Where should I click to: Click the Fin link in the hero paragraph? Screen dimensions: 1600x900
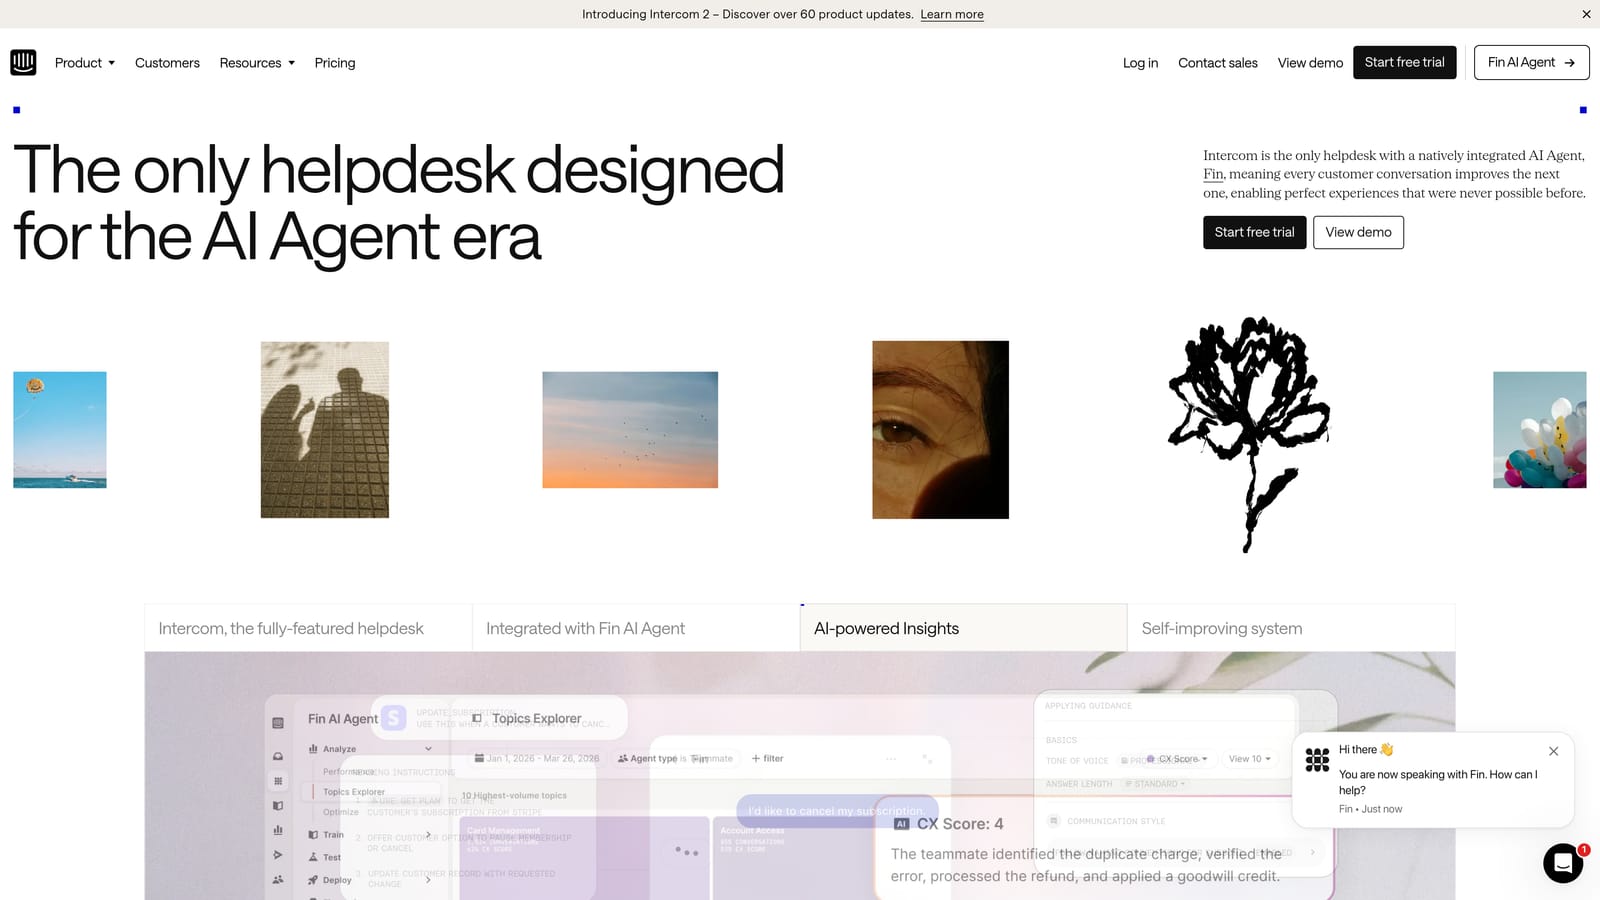pyautogui.click(x=1213, y=174)
